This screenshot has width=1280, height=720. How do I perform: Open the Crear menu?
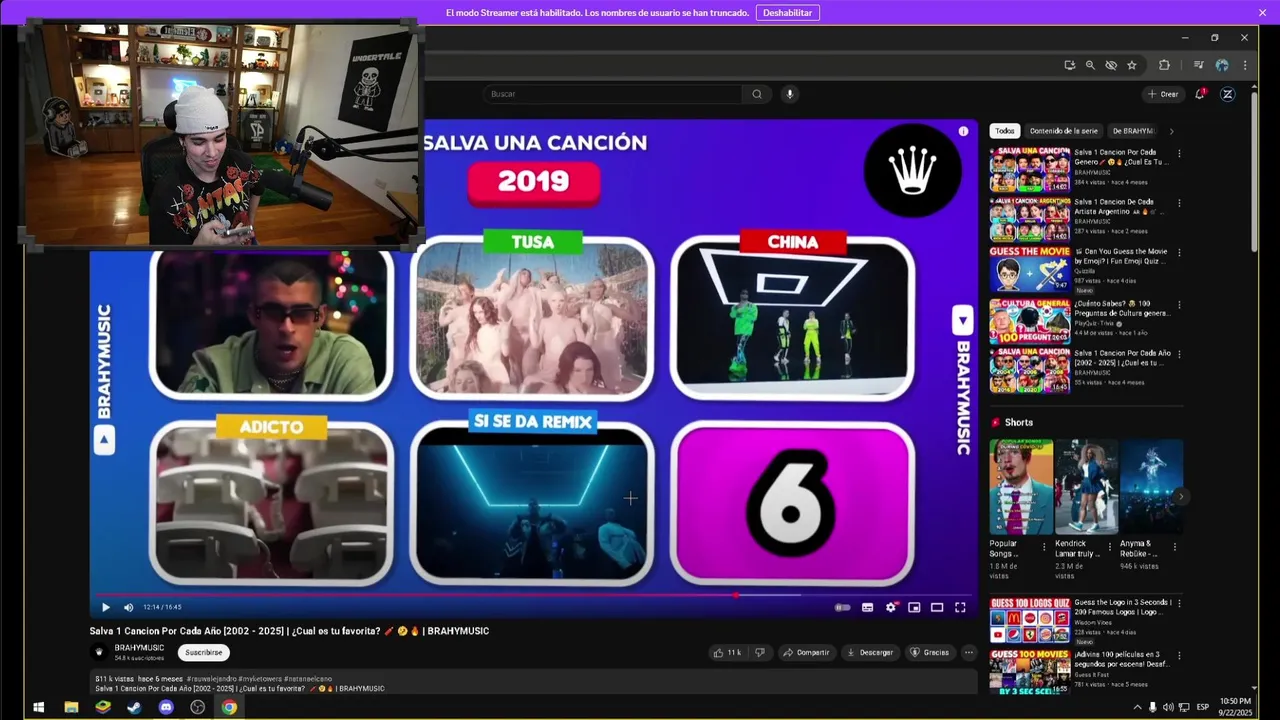[1163, 94]
